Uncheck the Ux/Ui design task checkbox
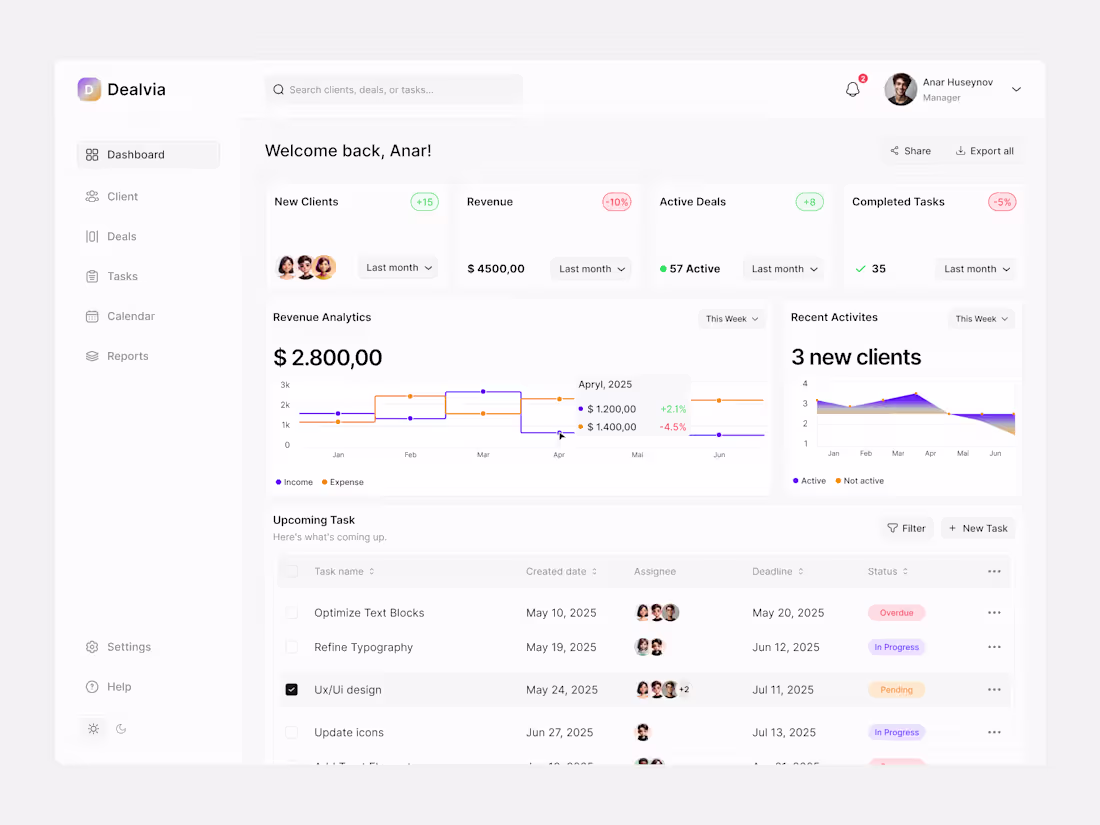The width and height of the screenshot is (1100, 825). coord(291,689)
